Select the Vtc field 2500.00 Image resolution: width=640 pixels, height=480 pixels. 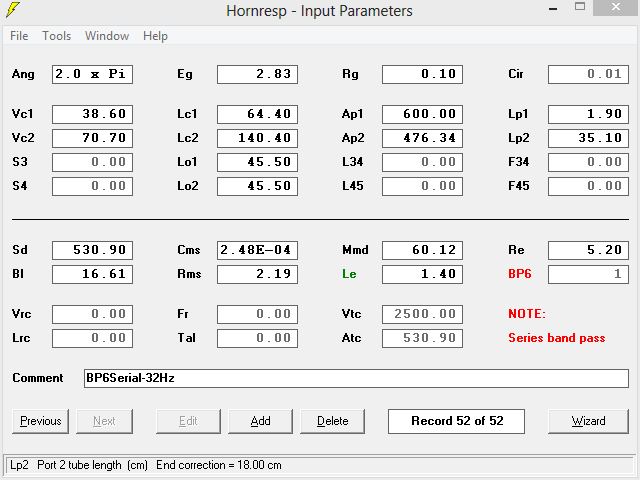click(x=422, y=314)
